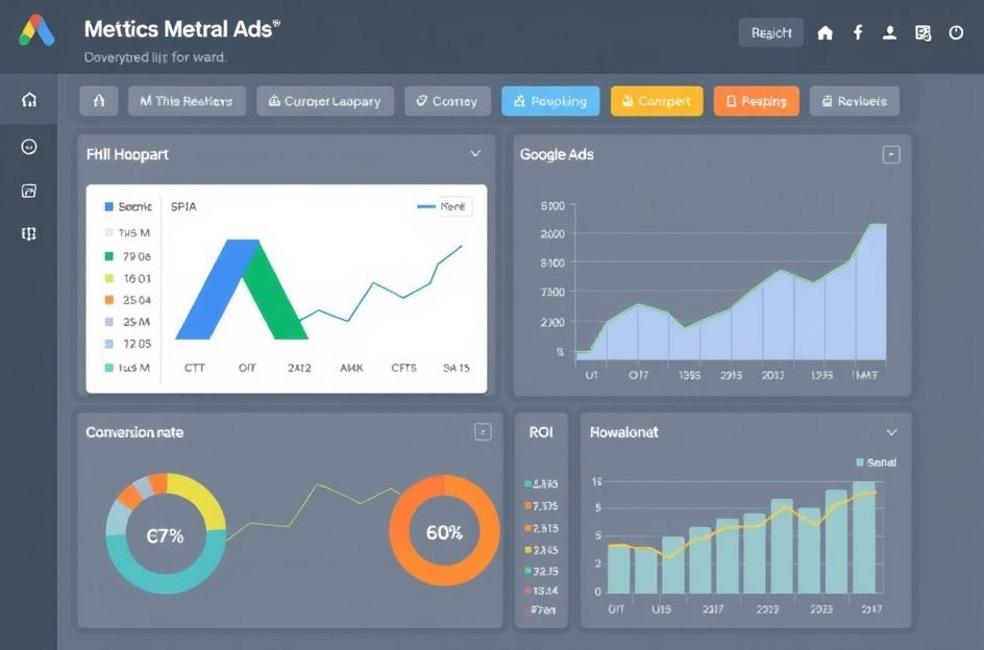
Task: Switch to the Reupking blue tab
Action: click(x=551, y=101)
